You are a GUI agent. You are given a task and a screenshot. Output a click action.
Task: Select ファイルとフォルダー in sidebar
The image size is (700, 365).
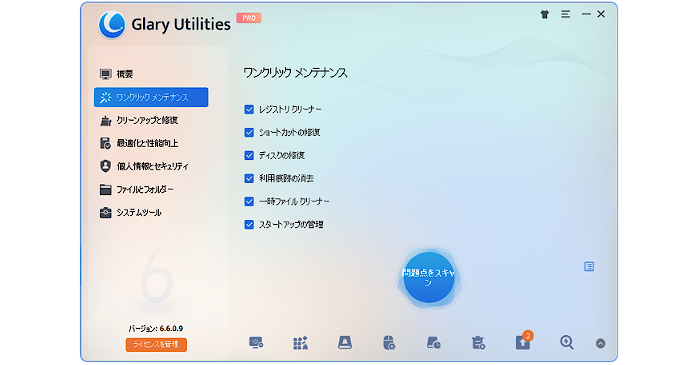[x=151, y=190]
